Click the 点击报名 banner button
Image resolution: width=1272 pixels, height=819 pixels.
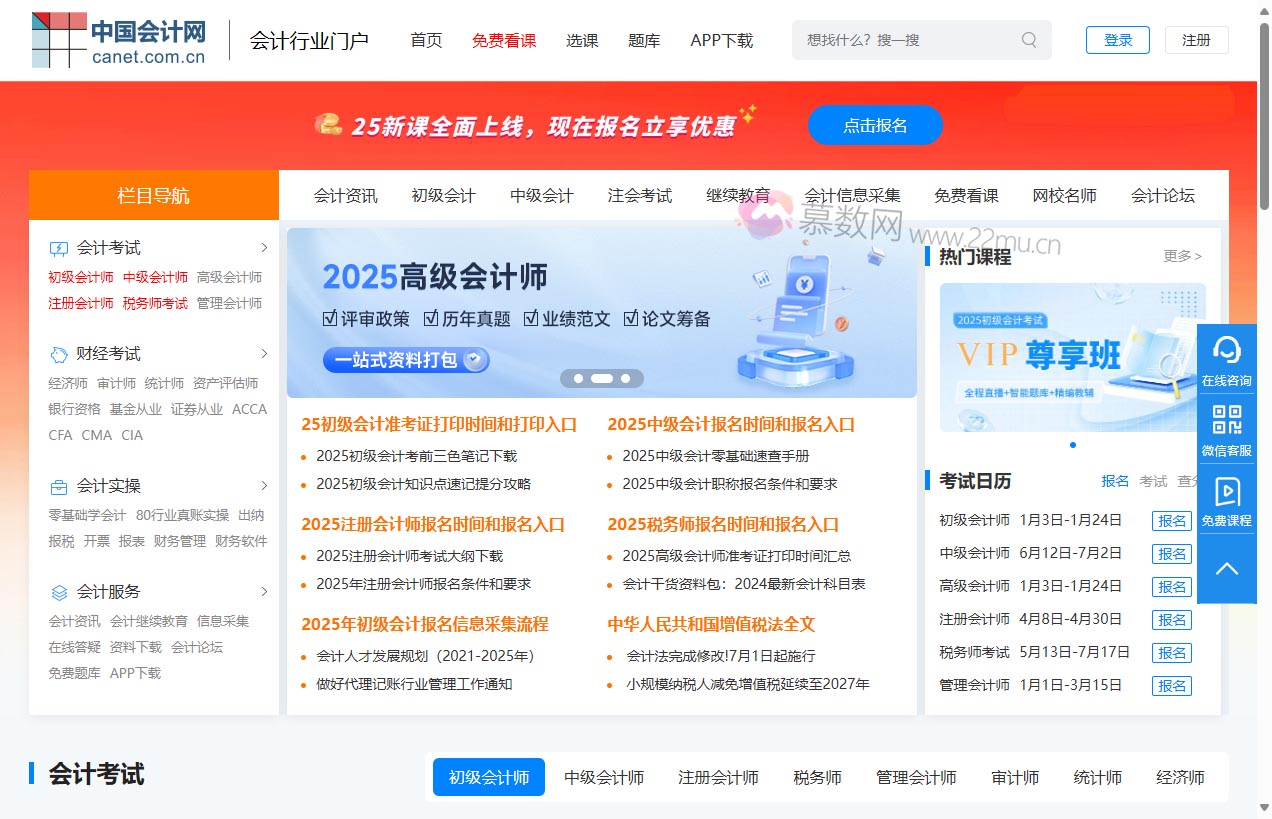pyautogui.click(x=875, y=125)
